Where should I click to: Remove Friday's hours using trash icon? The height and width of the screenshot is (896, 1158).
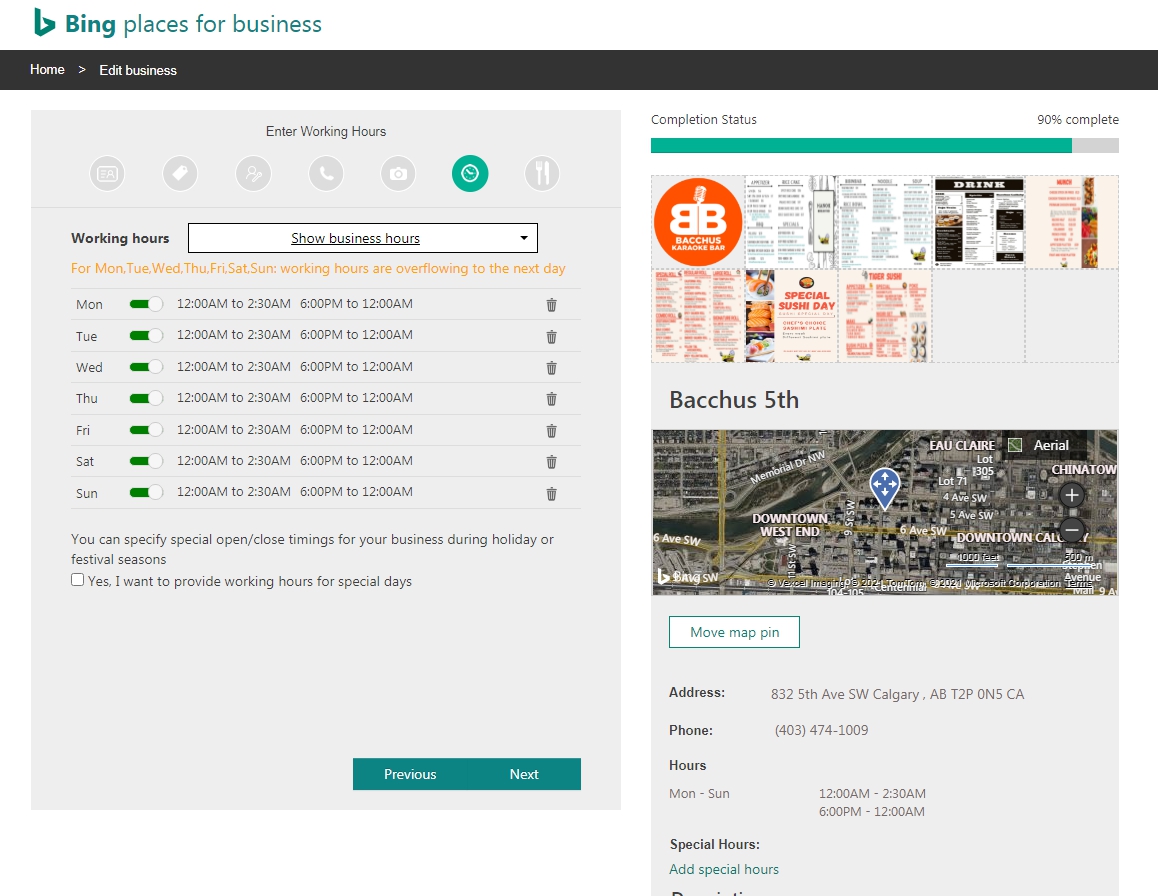[x=551, y=431]
